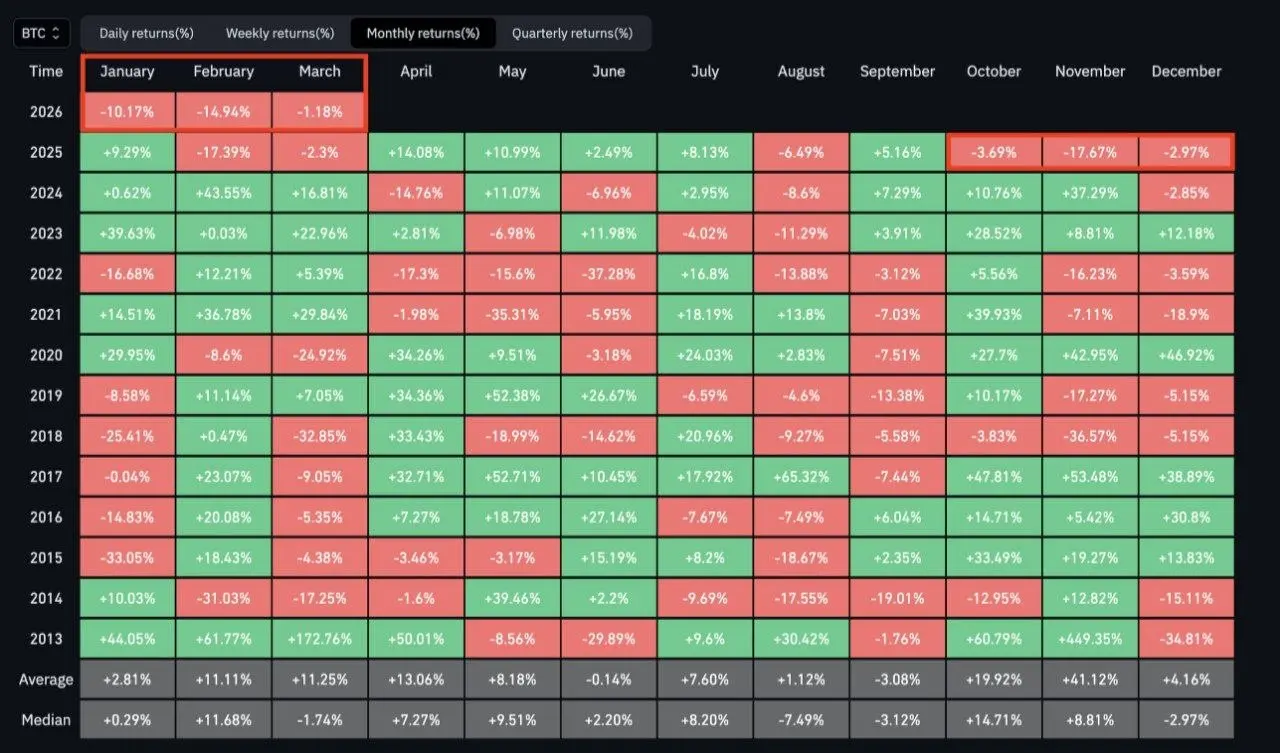Click the 2014 February cell -31.03%

click(x=224, y=598)
